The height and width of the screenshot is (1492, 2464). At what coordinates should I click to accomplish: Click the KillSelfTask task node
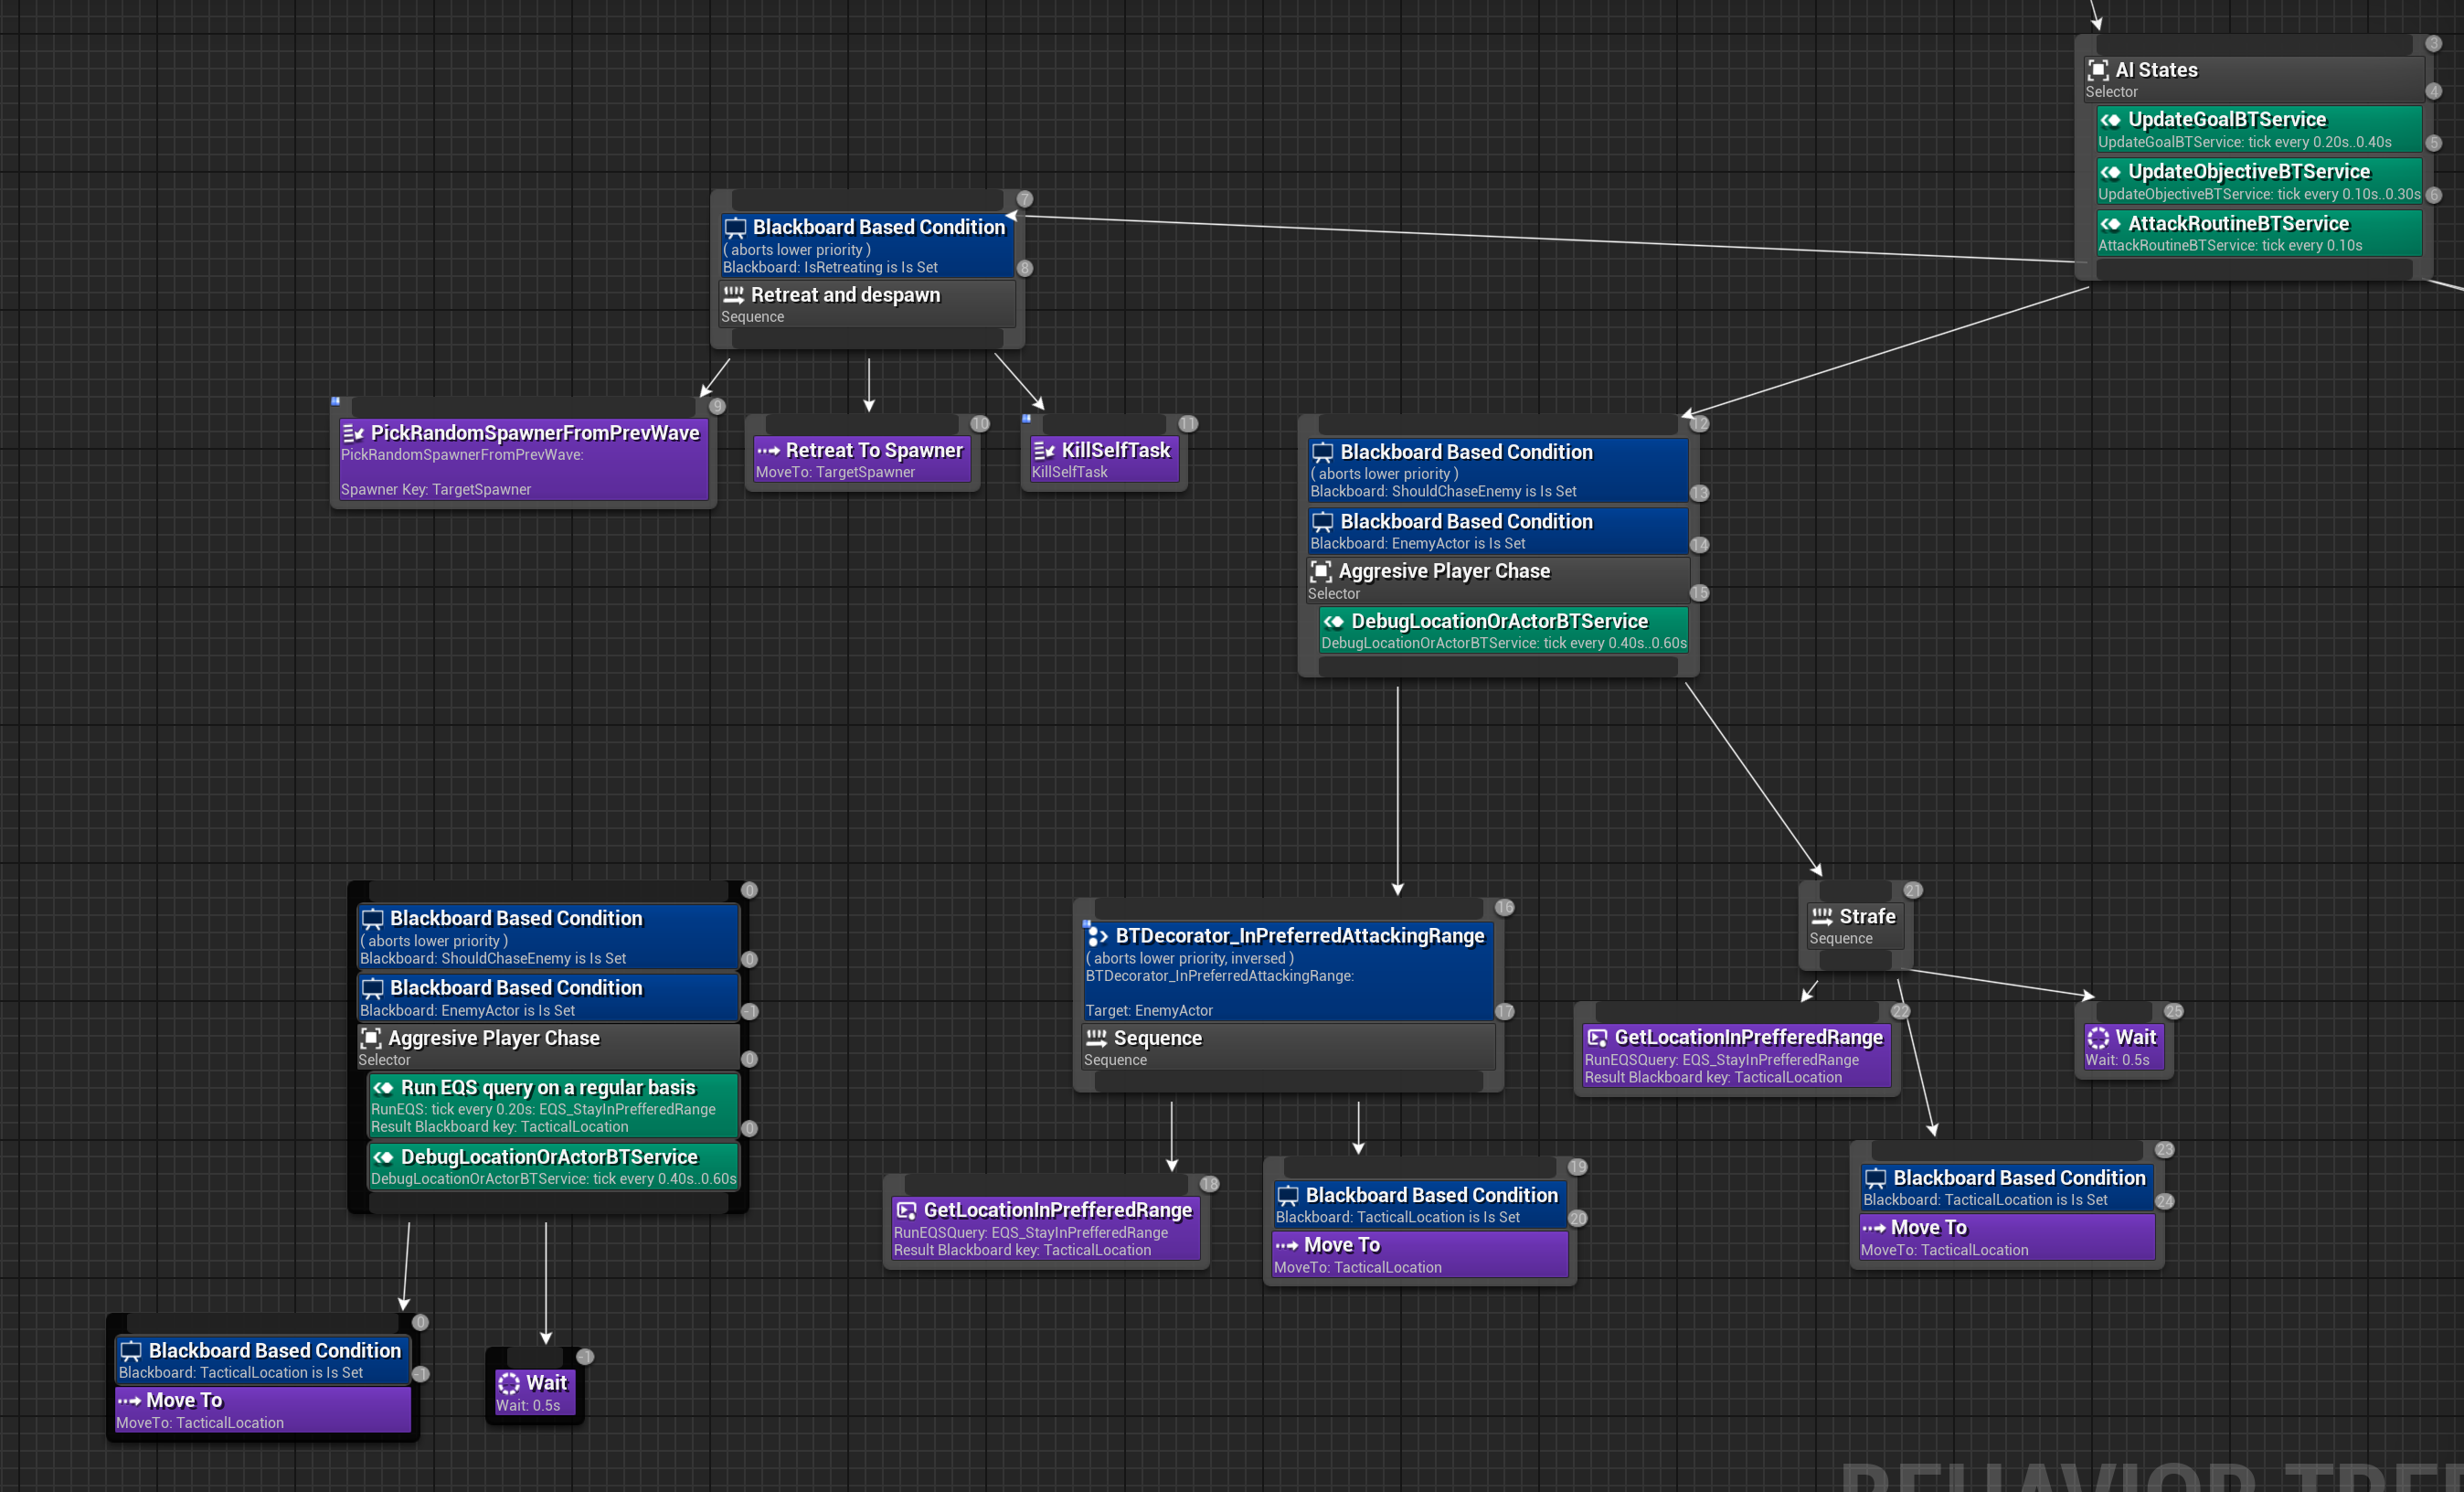pyautogui.click(x=1104, y=459)
